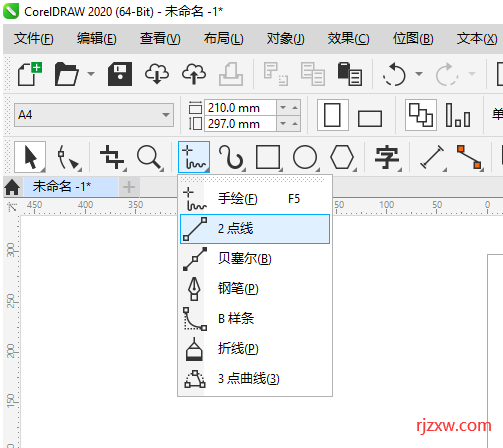Select the Connector tool
503x448 pixels.
tap(470, 157)
